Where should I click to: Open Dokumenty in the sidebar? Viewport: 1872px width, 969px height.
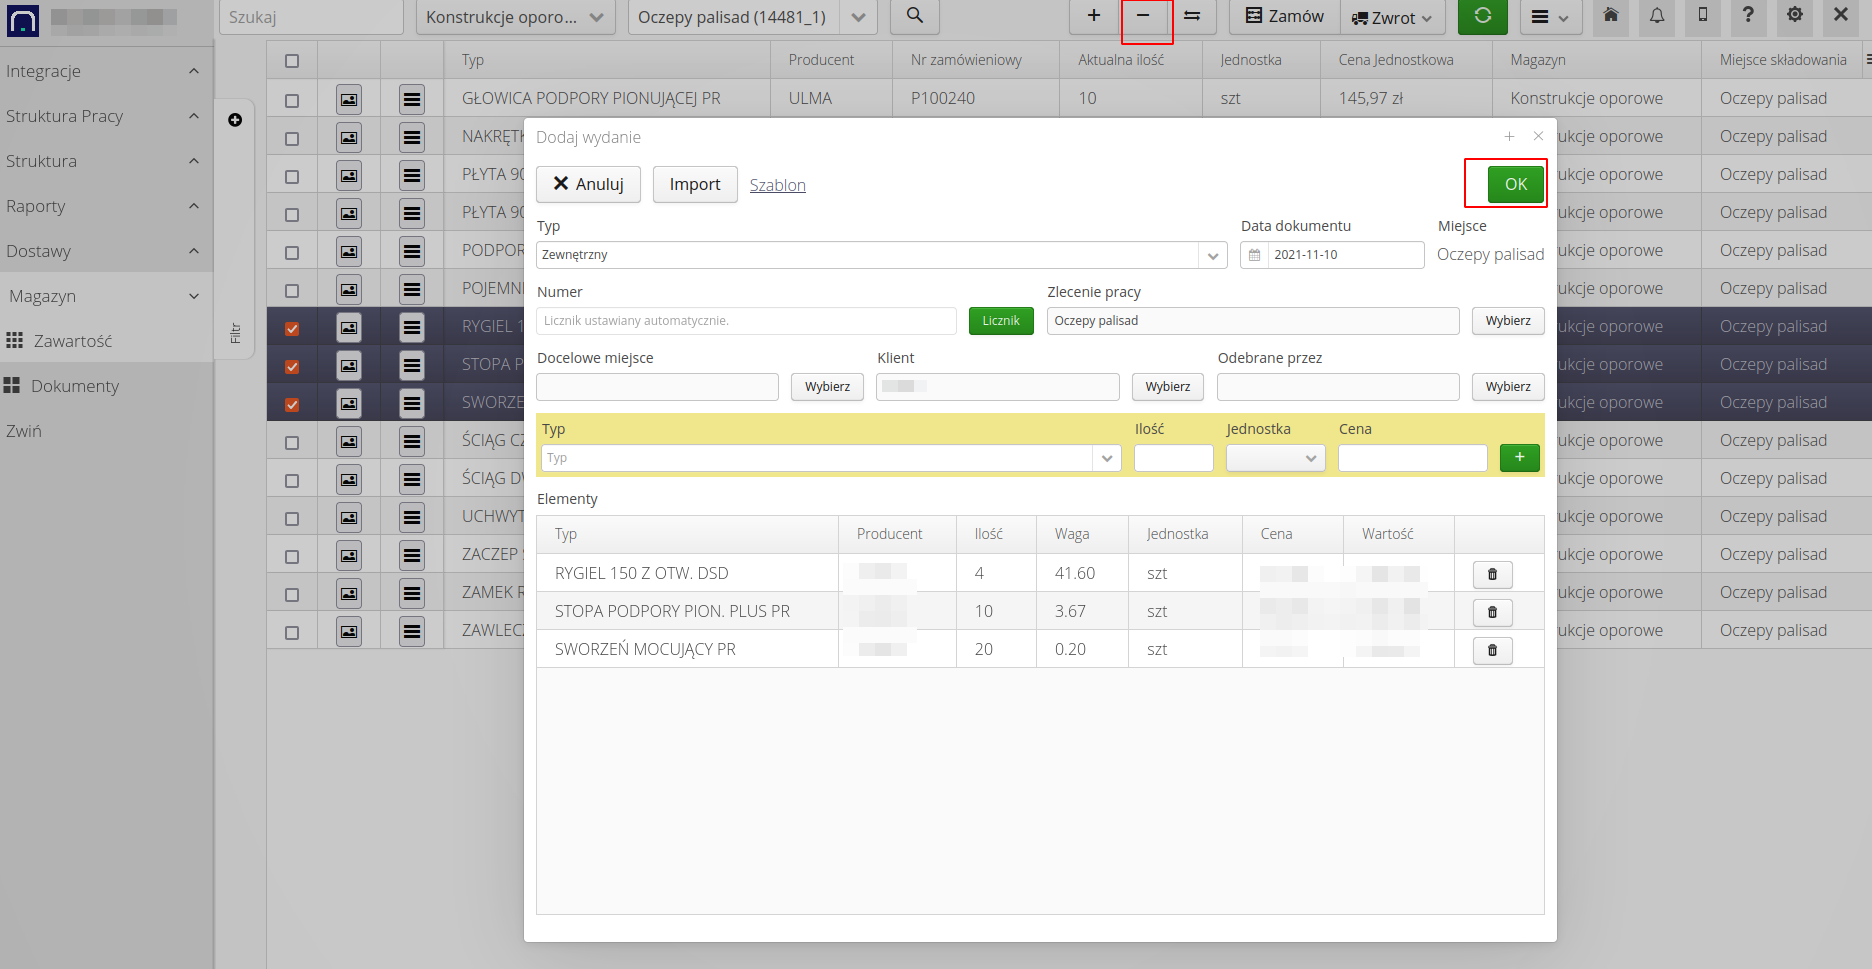74,386
